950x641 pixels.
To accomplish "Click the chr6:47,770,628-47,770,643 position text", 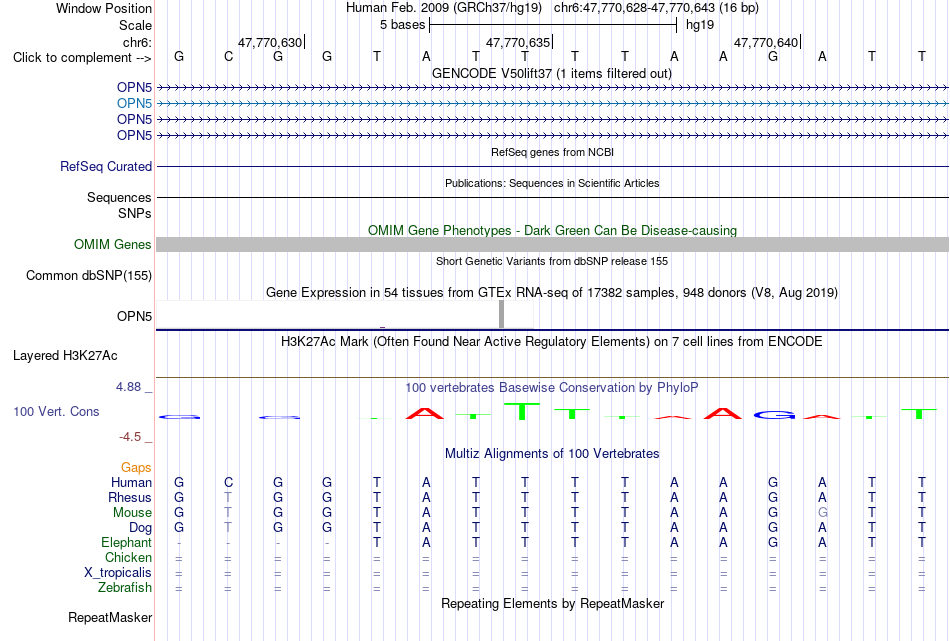I will (x=656, y=8).
